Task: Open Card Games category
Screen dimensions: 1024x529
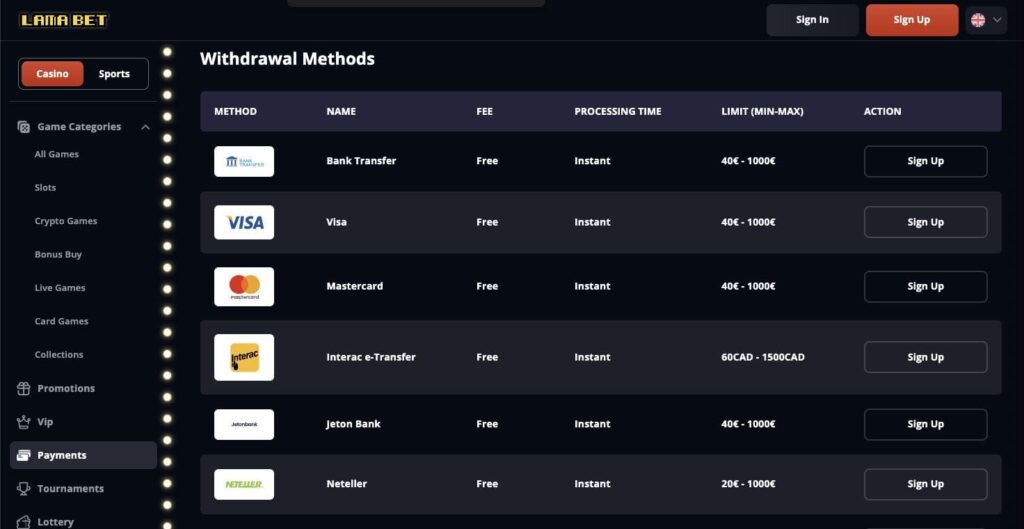Action: [61, 321]
